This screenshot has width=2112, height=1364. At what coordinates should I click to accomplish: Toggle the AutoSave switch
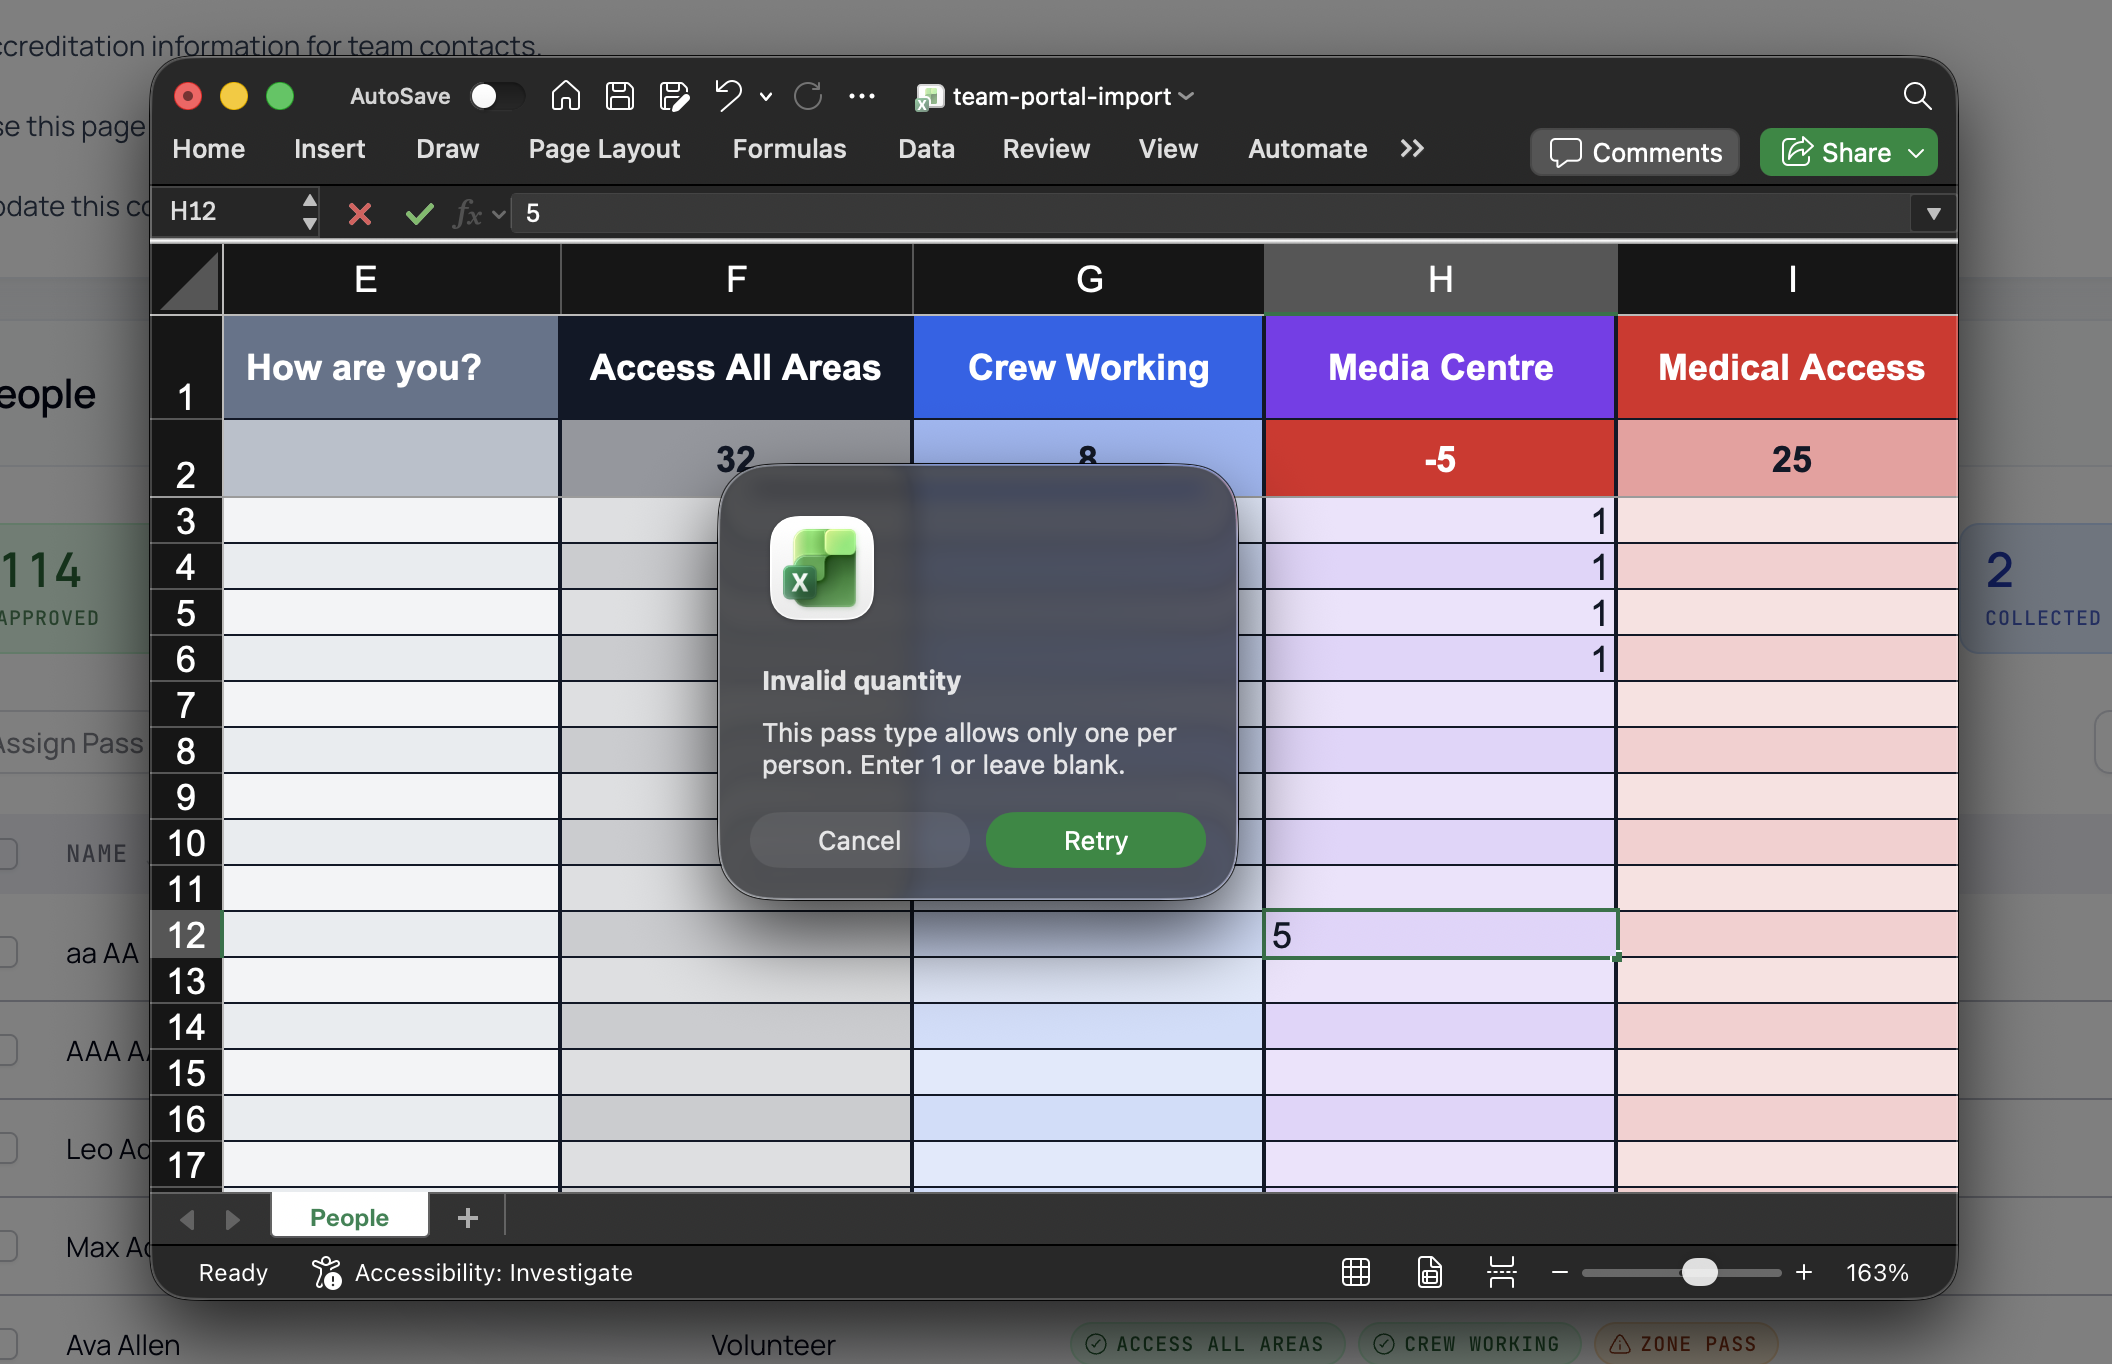[497, 96]
